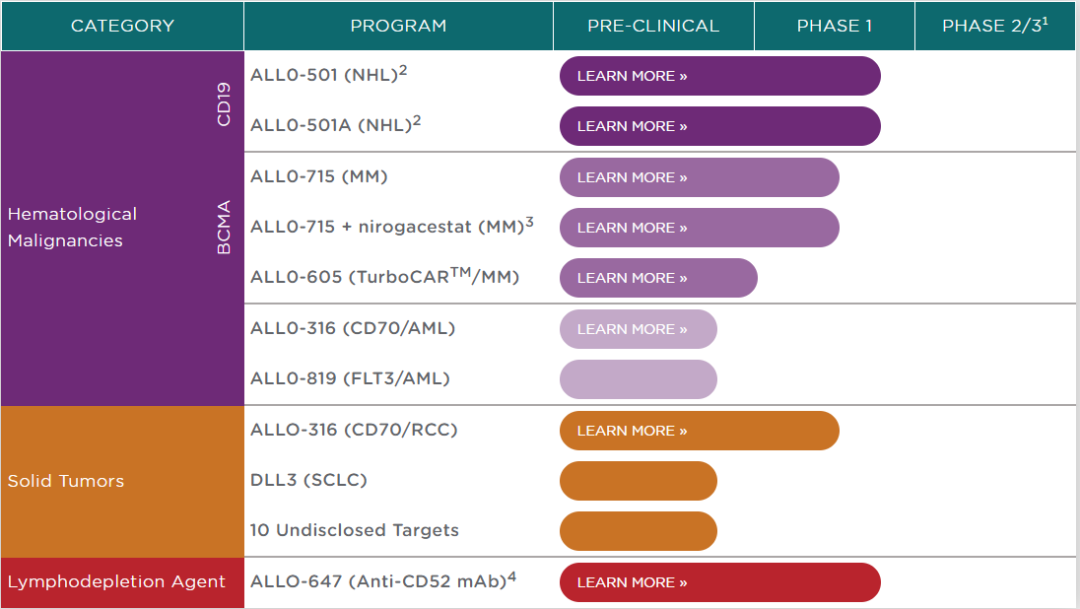
Task: Click the DLL3 (SCLC) orange progress bar
Action: click(638, 481)
